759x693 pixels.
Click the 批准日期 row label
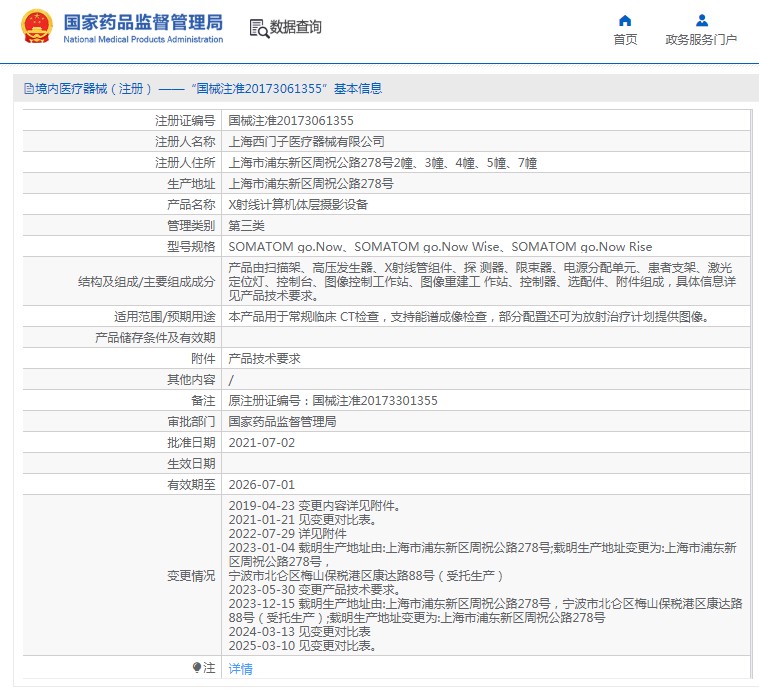[x=191, y=443]
